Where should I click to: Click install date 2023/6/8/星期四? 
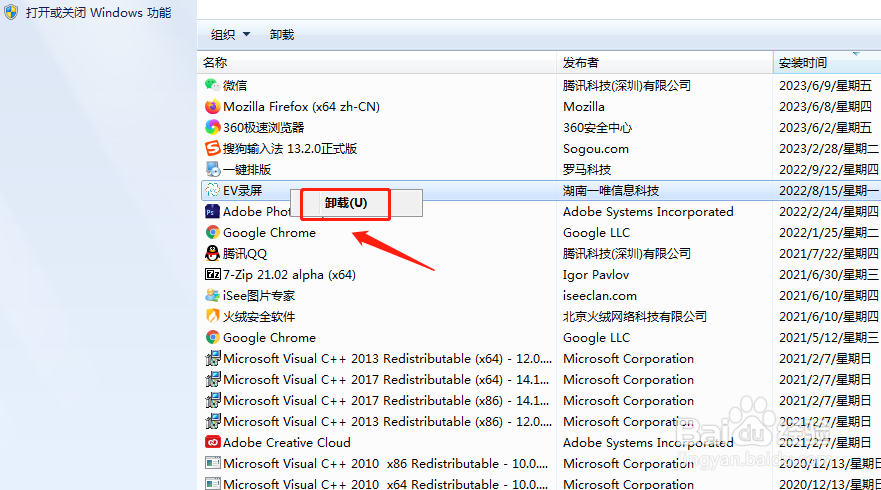[825, 106]
